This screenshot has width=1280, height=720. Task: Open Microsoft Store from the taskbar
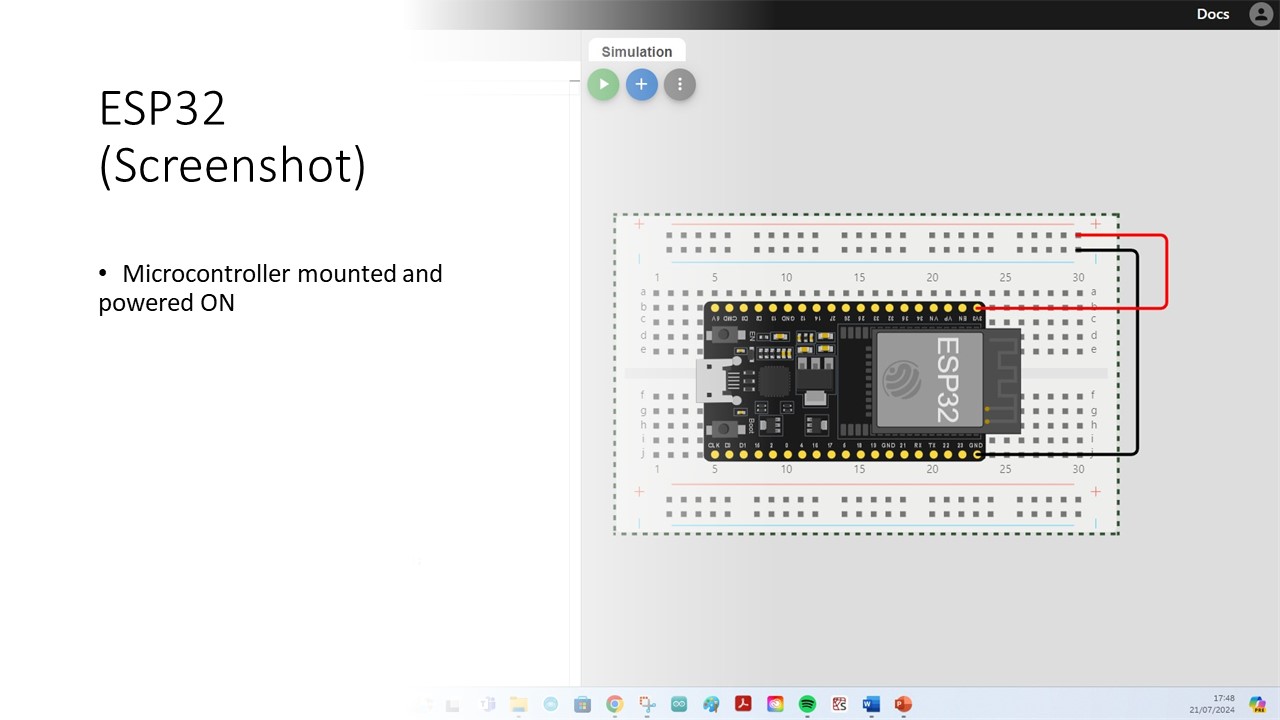pyautogui.click(x=582, y=704)
